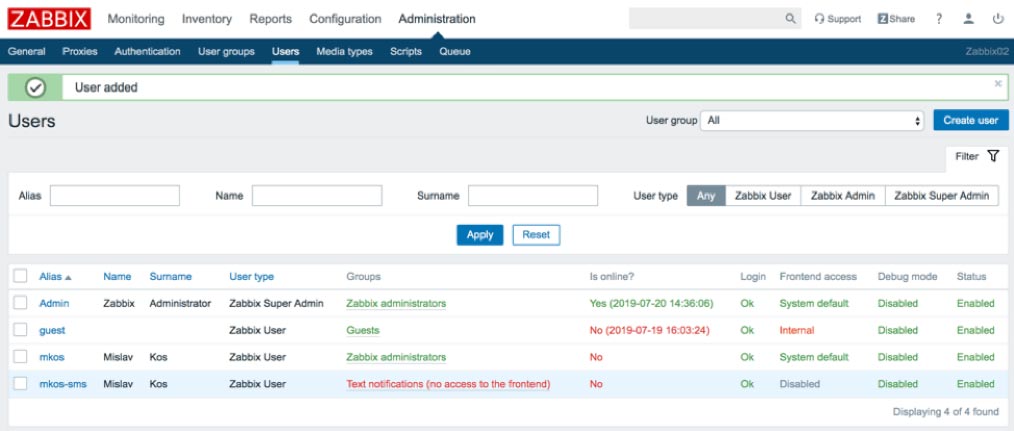Click the Create user button
The height and width of the screenshot is (431, 1014).
pyautogui.click(x=971, y=120)
